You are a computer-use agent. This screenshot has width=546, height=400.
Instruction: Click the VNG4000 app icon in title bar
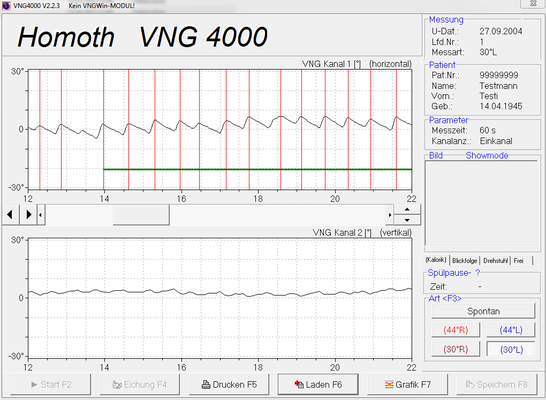point(6,5)
